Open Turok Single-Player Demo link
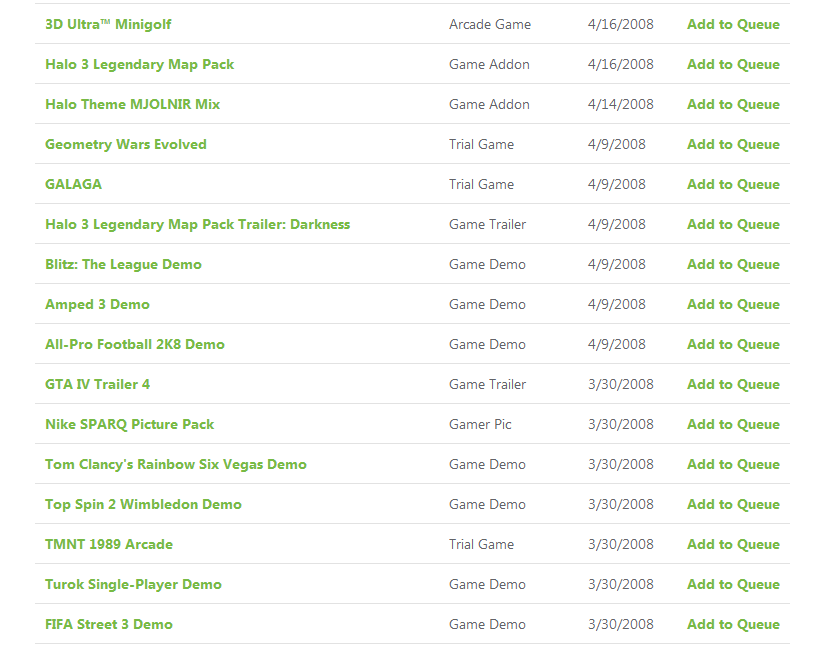 pos(133,584)
